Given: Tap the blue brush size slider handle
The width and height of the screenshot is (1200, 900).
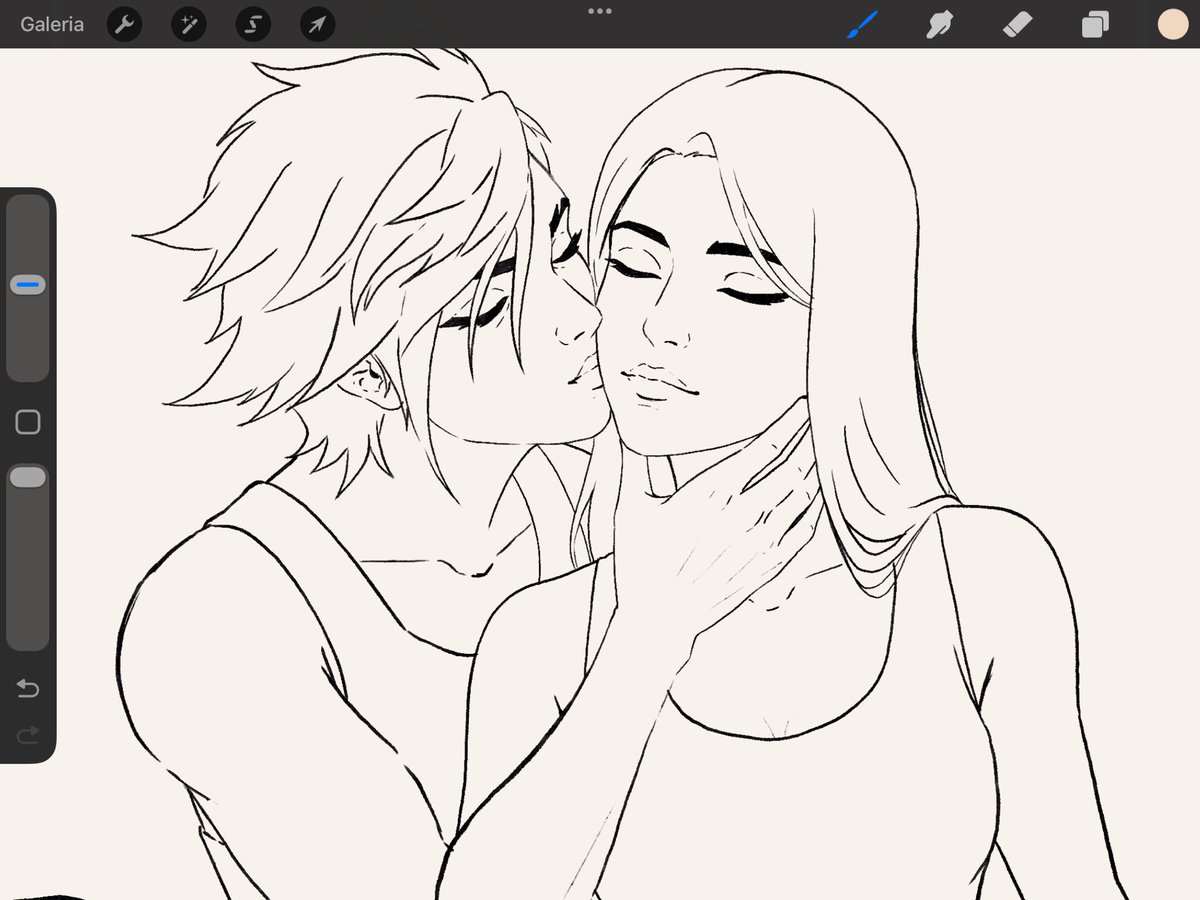Looking at the screenshot, I should coord(27,284).
